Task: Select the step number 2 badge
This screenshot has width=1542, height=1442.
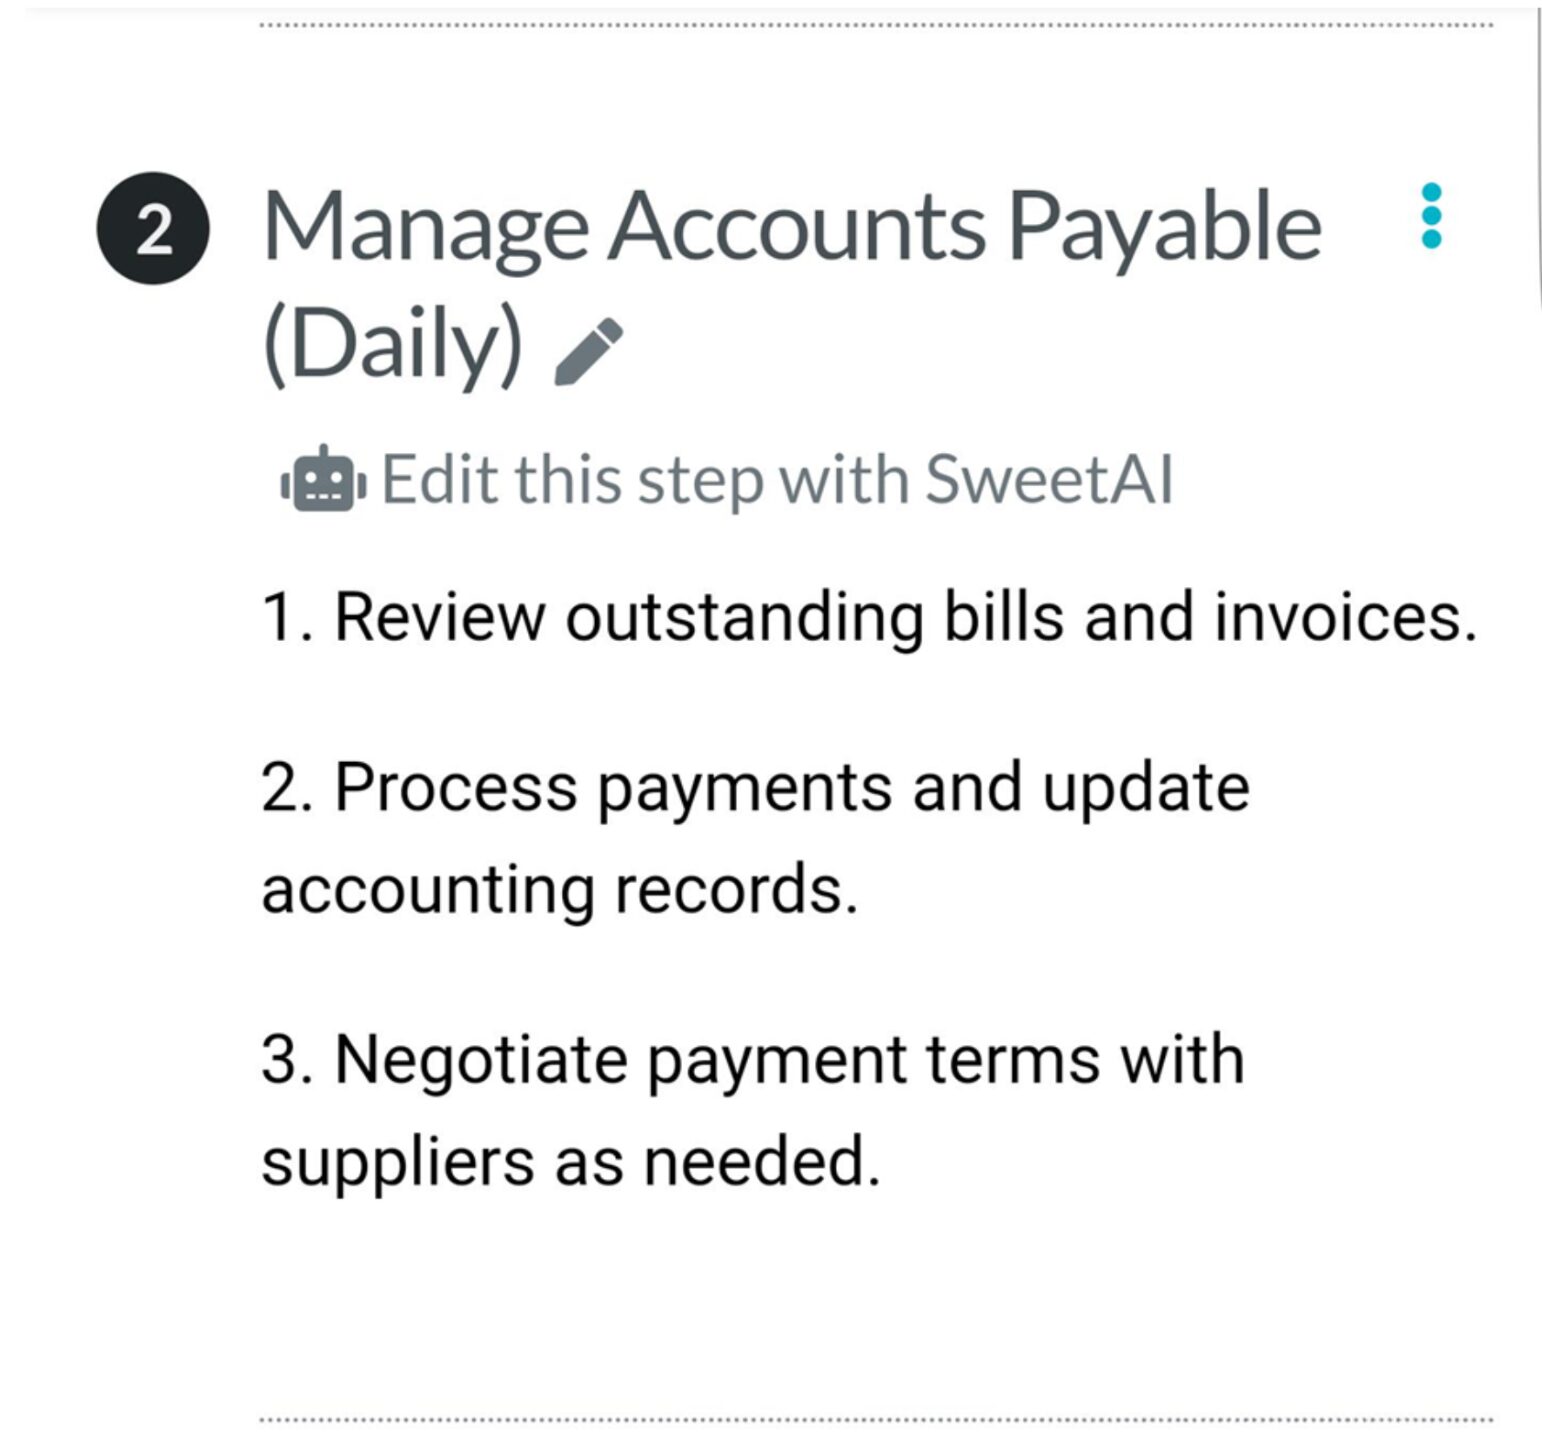Action: point(153,229)
